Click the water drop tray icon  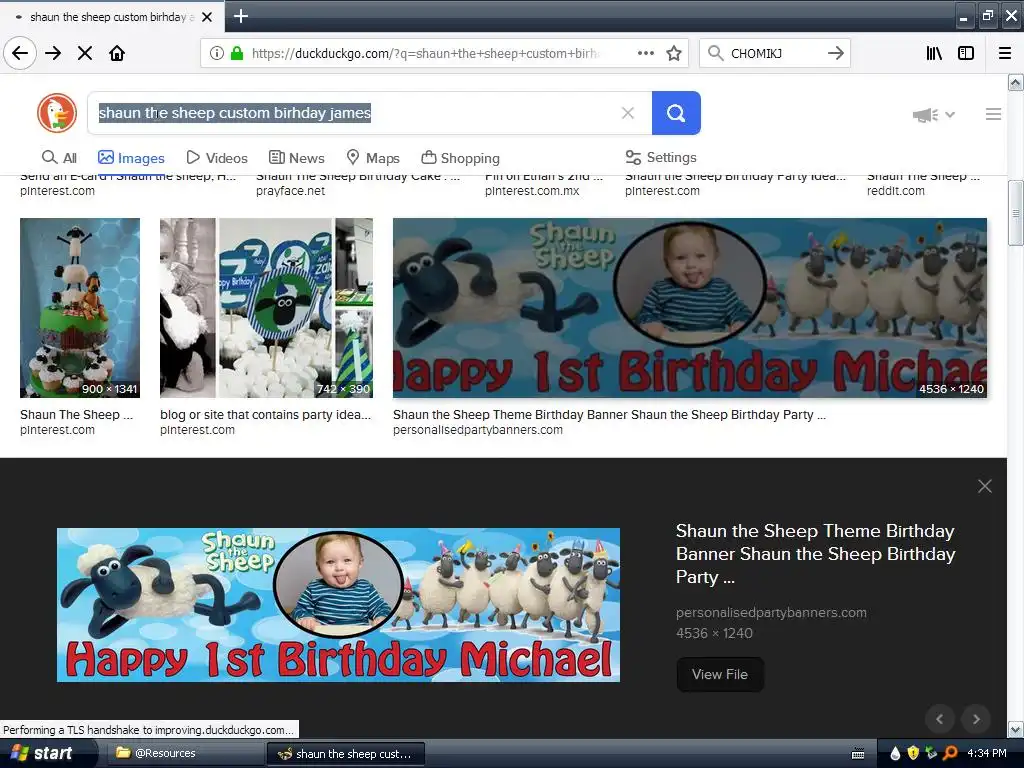point(895,754)
